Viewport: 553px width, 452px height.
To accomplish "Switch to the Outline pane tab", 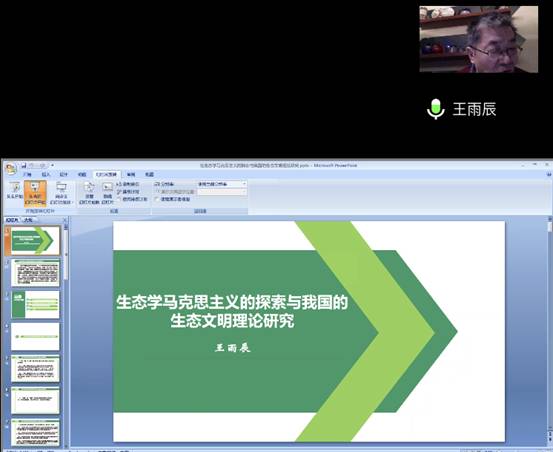I will coord(28,220).
